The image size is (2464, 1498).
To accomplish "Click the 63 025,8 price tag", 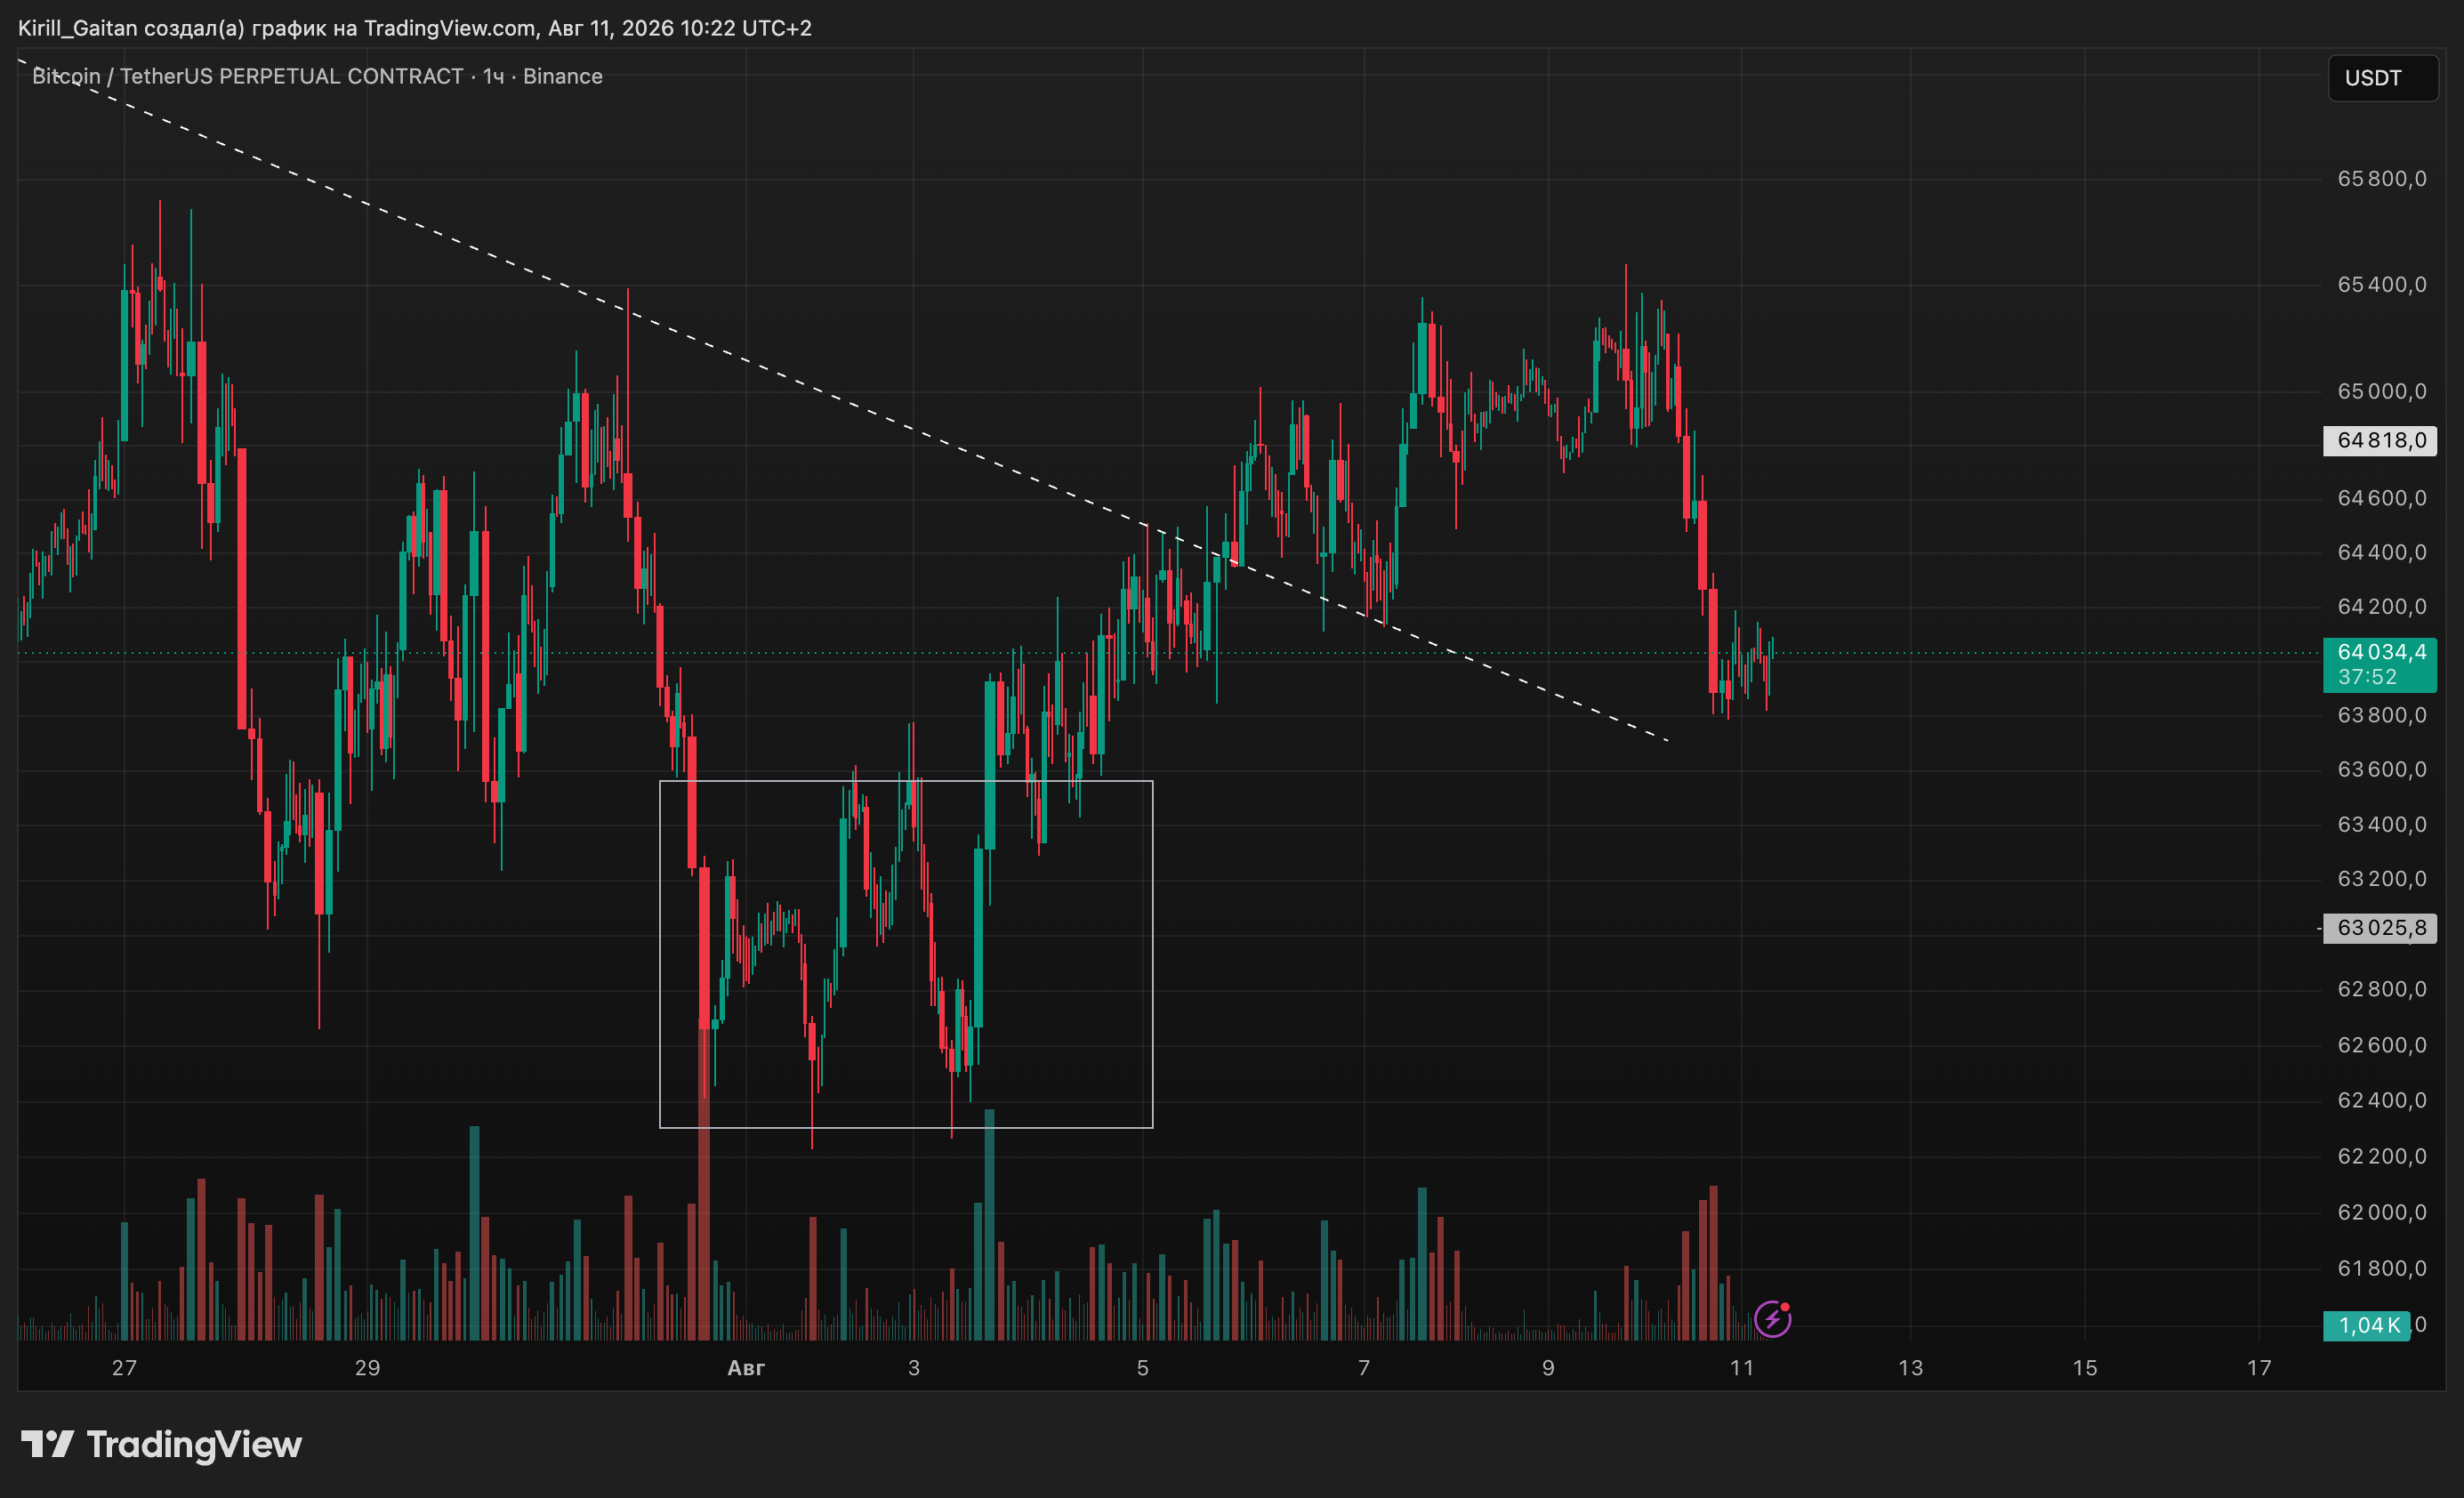I will (2381, 928).
